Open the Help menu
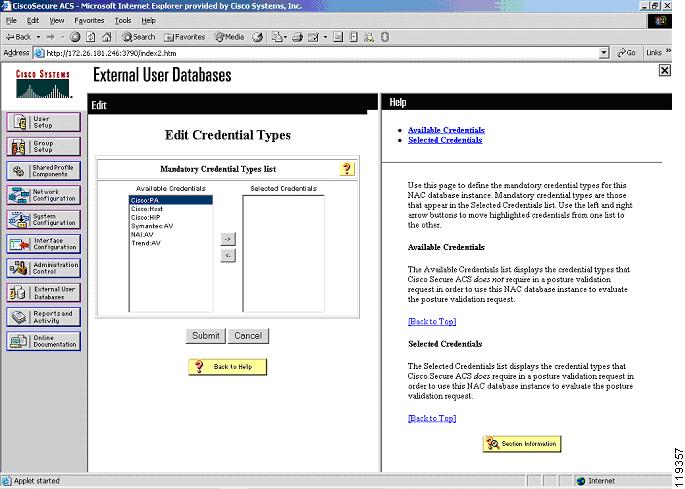685x489 pixels. point(148,21)
